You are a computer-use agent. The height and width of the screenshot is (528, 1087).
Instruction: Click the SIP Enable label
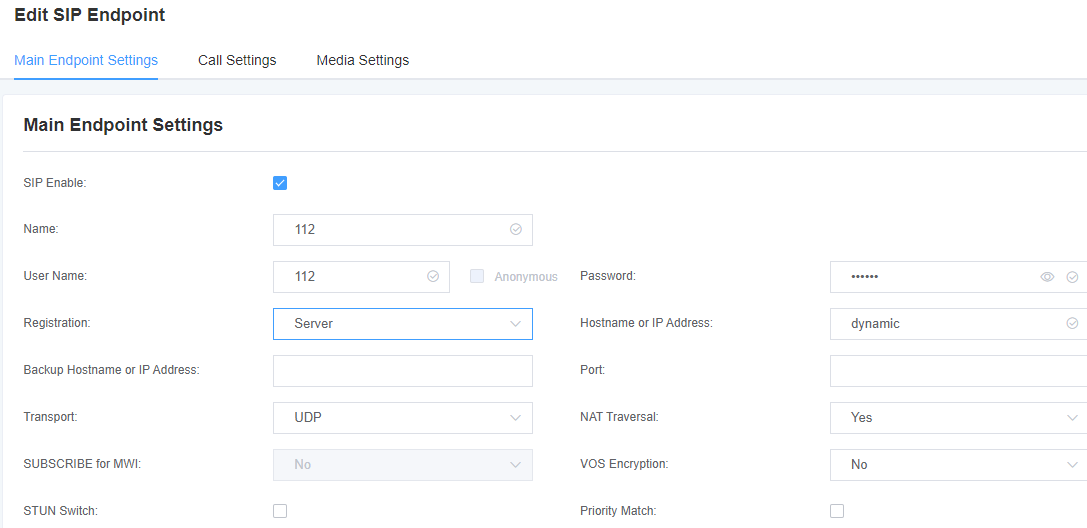pos(55,184)
